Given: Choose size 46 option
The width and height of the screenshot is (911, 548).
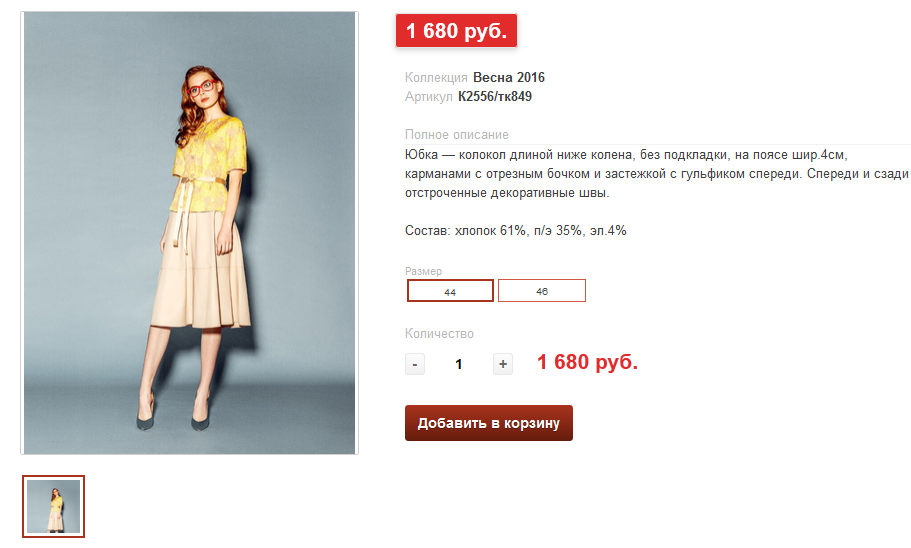Looking at the screenshot, I should pyautogui.click(x=541, y=291).
